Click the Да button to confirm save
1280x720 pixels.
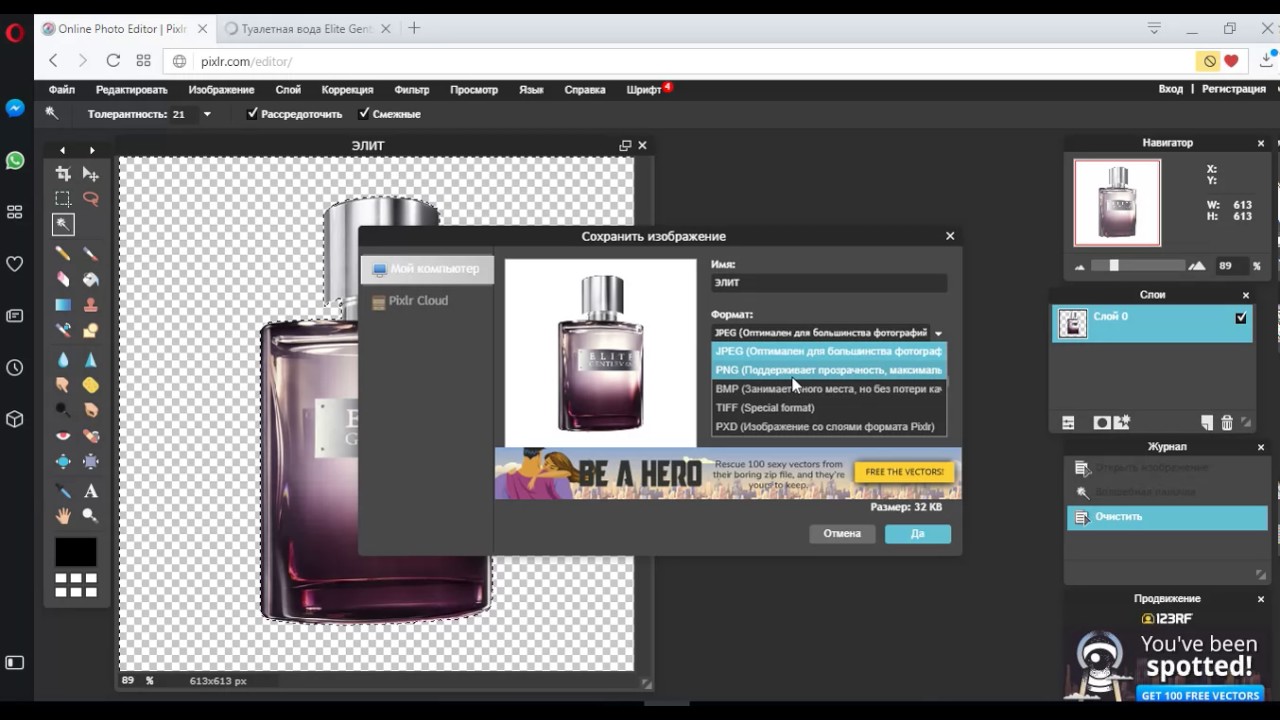coord(917,534)
